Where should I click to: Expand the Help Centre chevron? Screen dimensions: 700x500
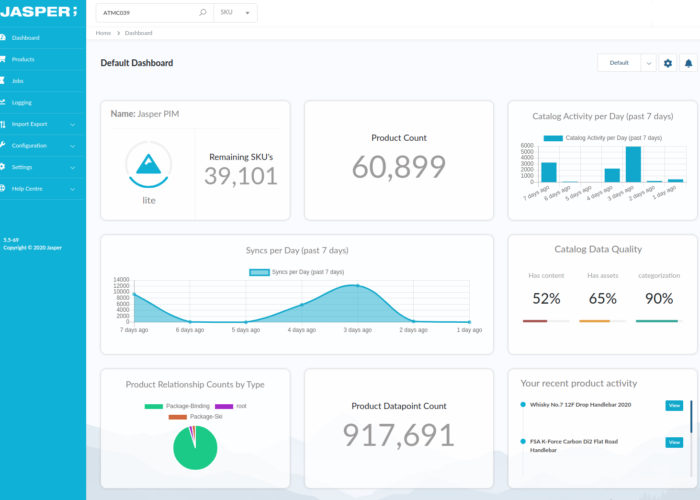[x=73, y=189]
